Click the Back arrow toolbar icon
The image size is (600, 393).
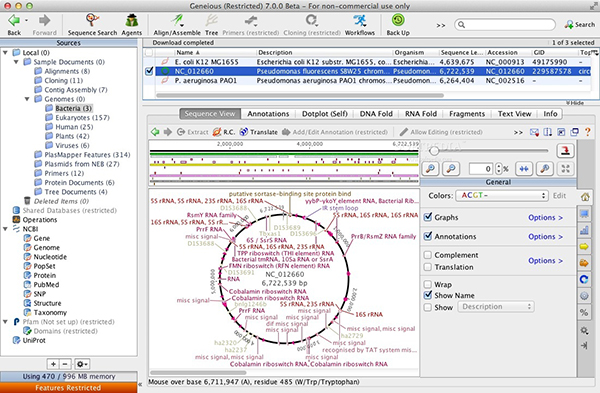pyautogui.click(x=14, y=20)
